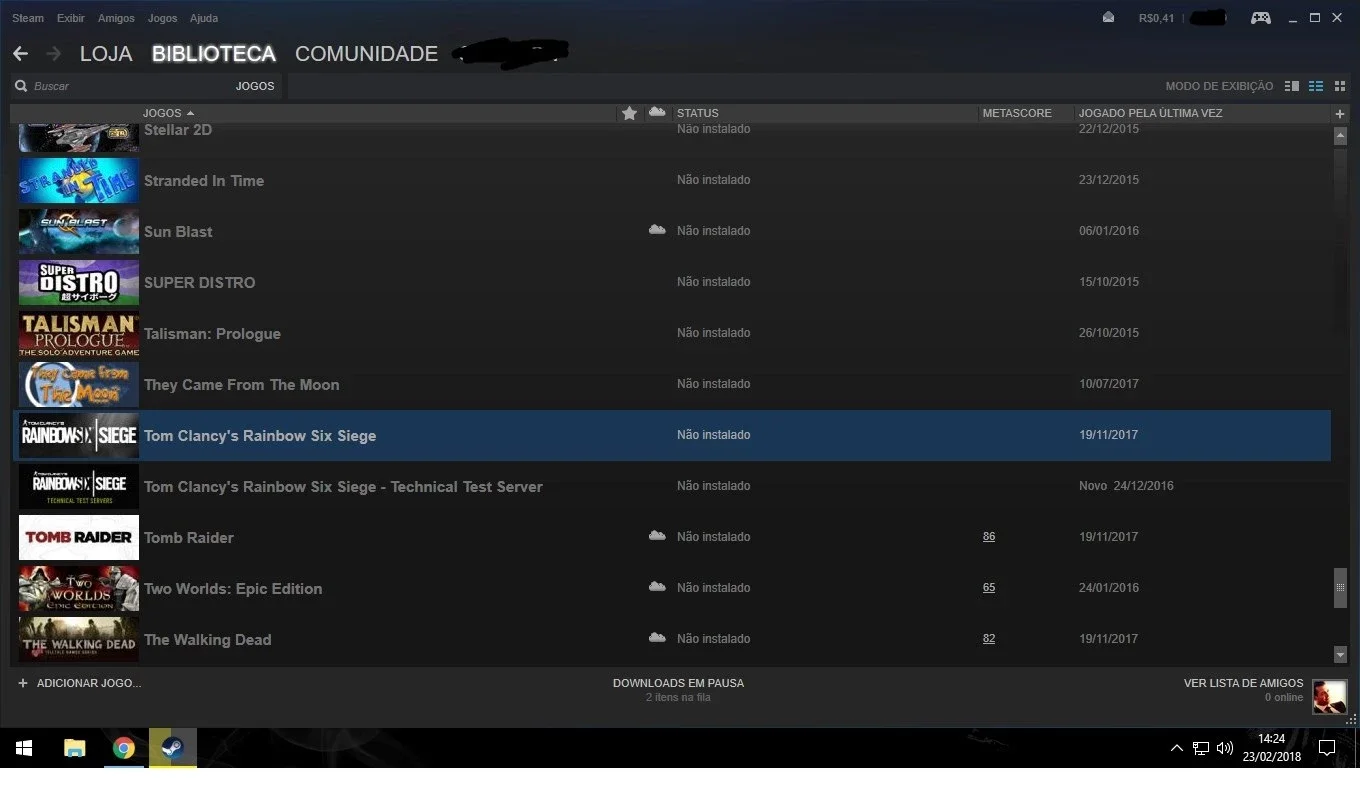Select They Came From The Moon row
Viewport: 1360px width, 793px height.
pos(672,384)
